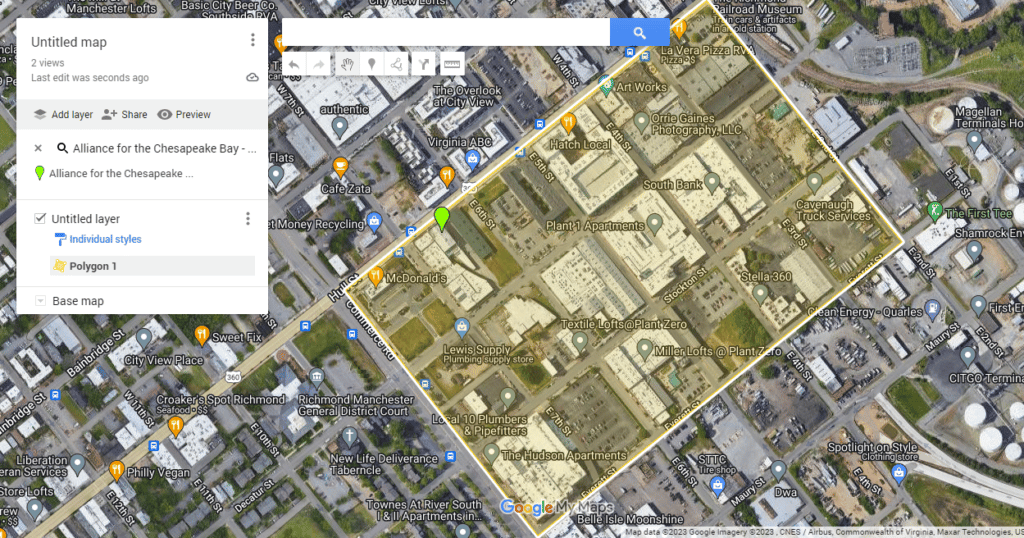The image size is (1024, 538).
Task: Click the Share button
Action: coord(124,115)
